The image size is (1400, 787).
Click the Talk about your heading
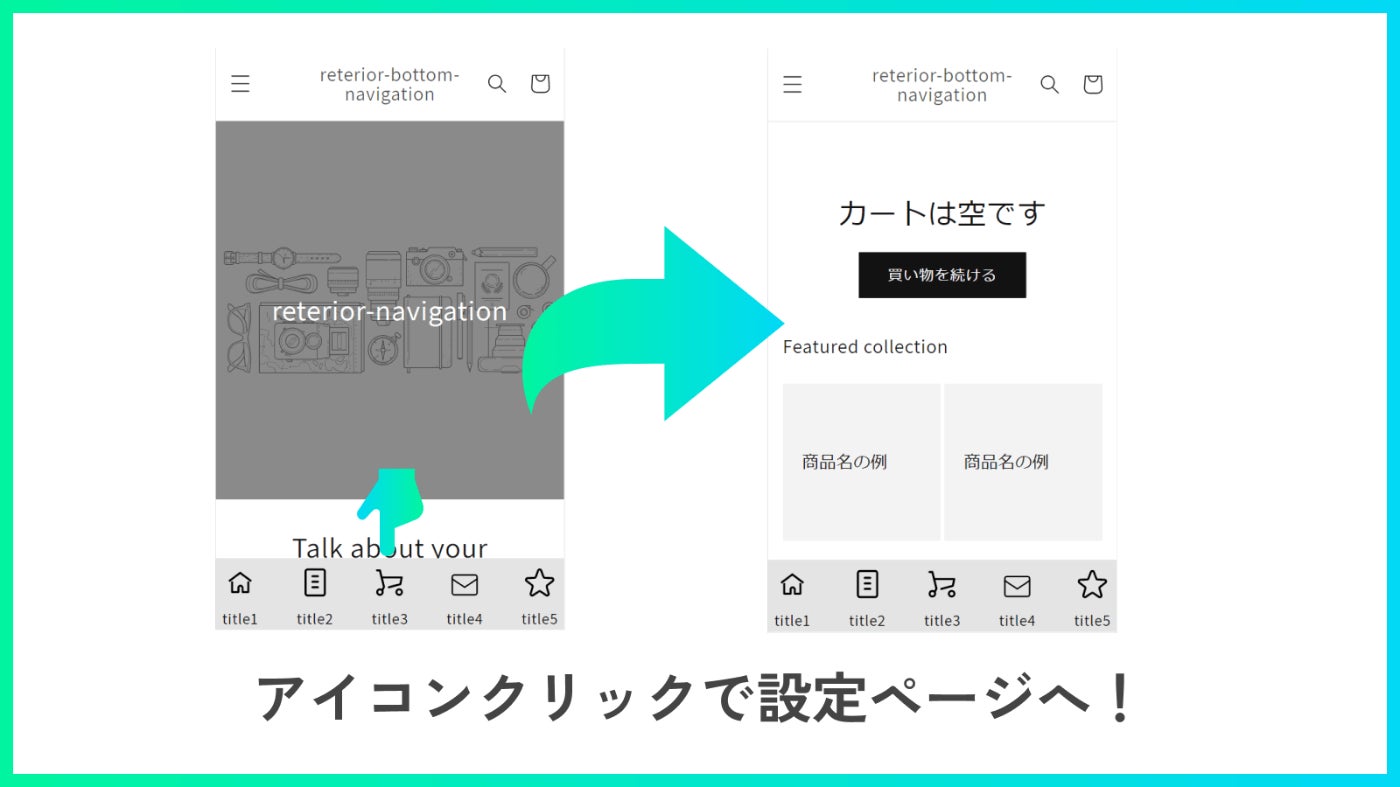point(389,547)
